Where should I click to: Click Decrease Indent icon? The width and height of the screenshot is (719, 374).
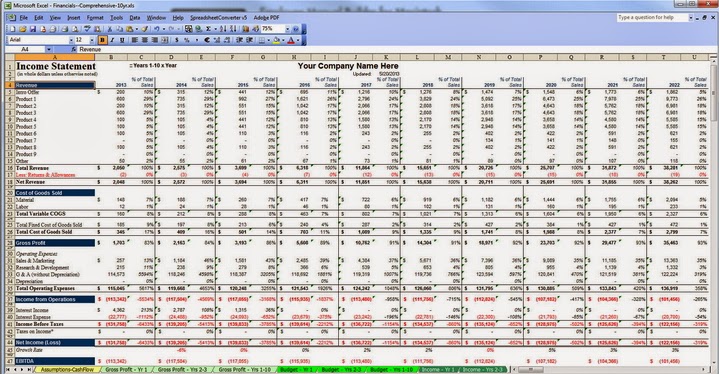(x=239, y=40)
